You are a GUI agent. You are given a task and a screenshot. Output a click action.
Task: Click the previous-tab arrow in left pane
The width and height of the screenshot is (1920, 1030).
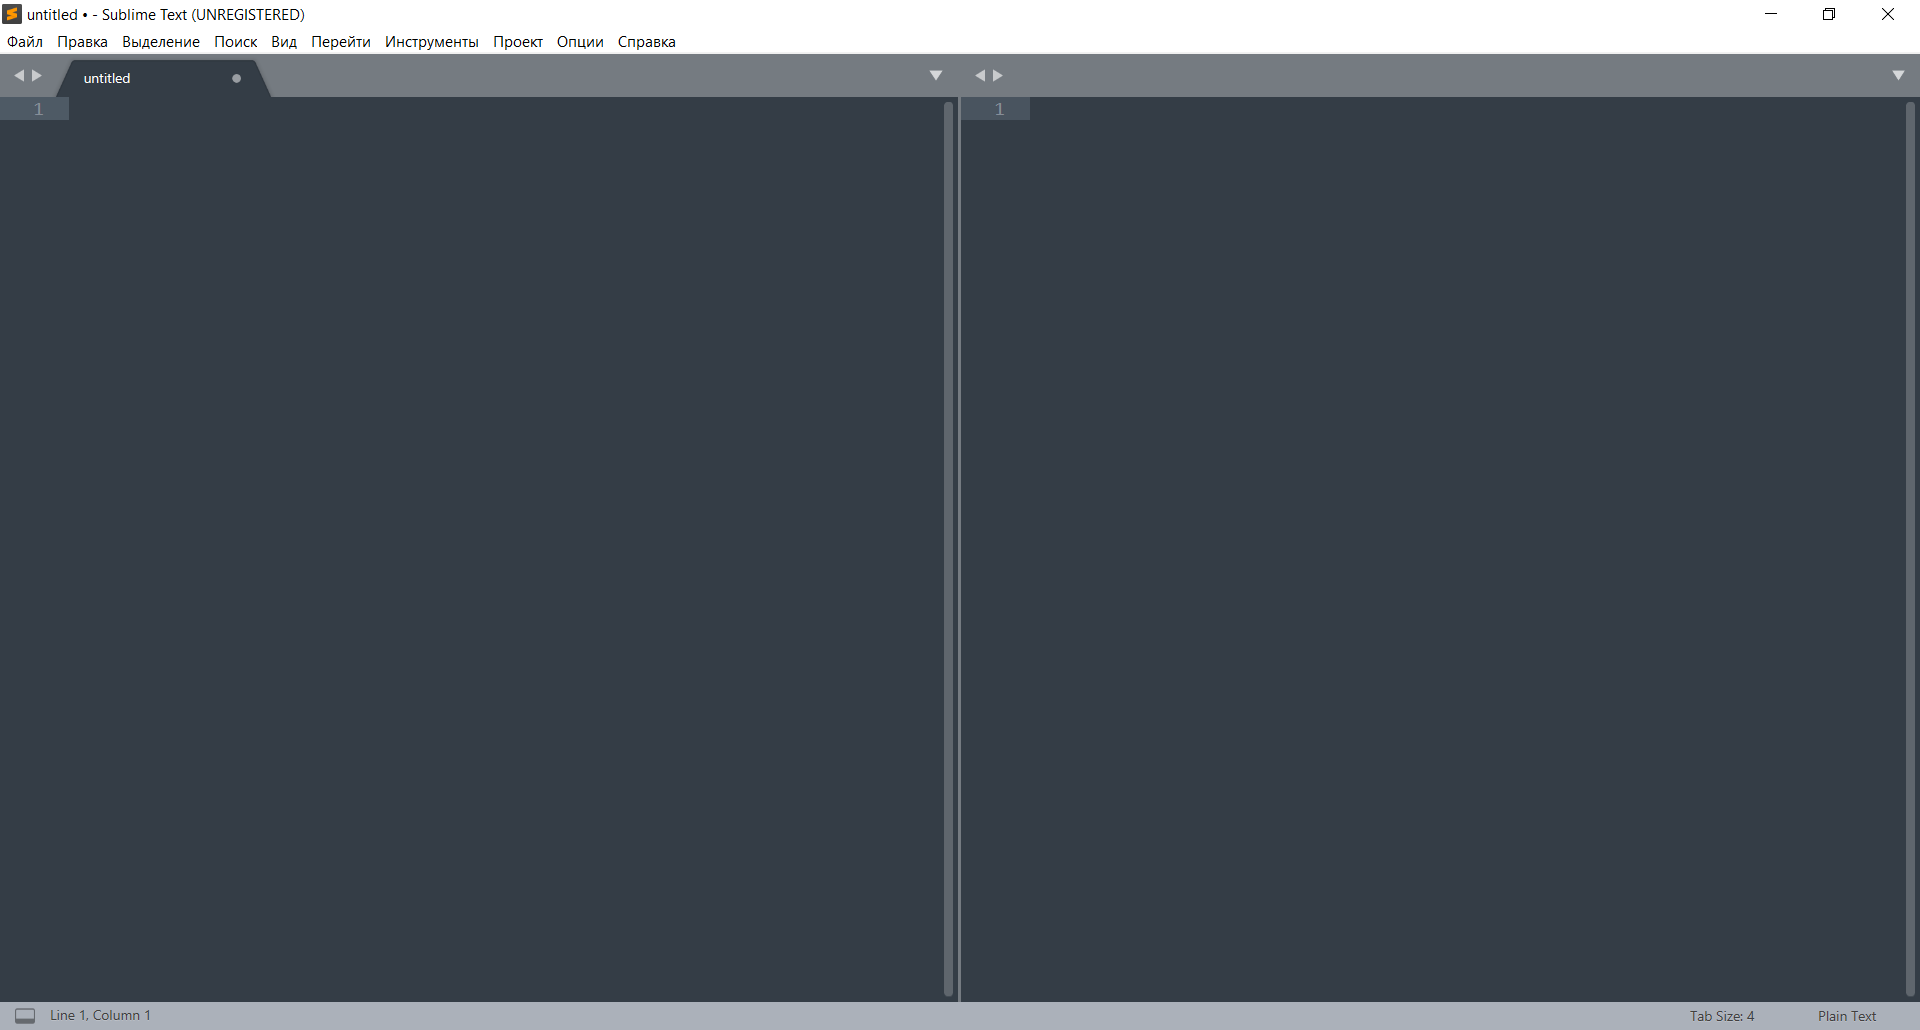point(19,75)
